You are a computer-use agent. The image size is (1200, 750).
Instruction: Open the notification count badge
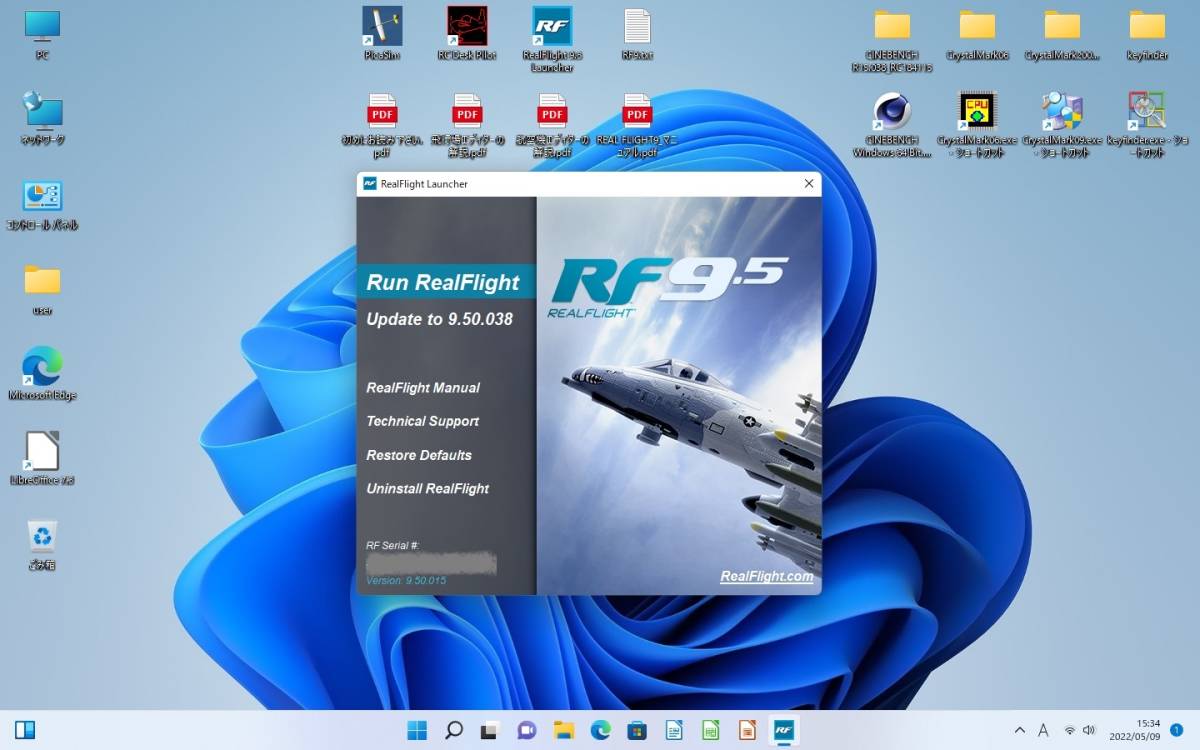pyautogui.click(x=1177, y=730)
